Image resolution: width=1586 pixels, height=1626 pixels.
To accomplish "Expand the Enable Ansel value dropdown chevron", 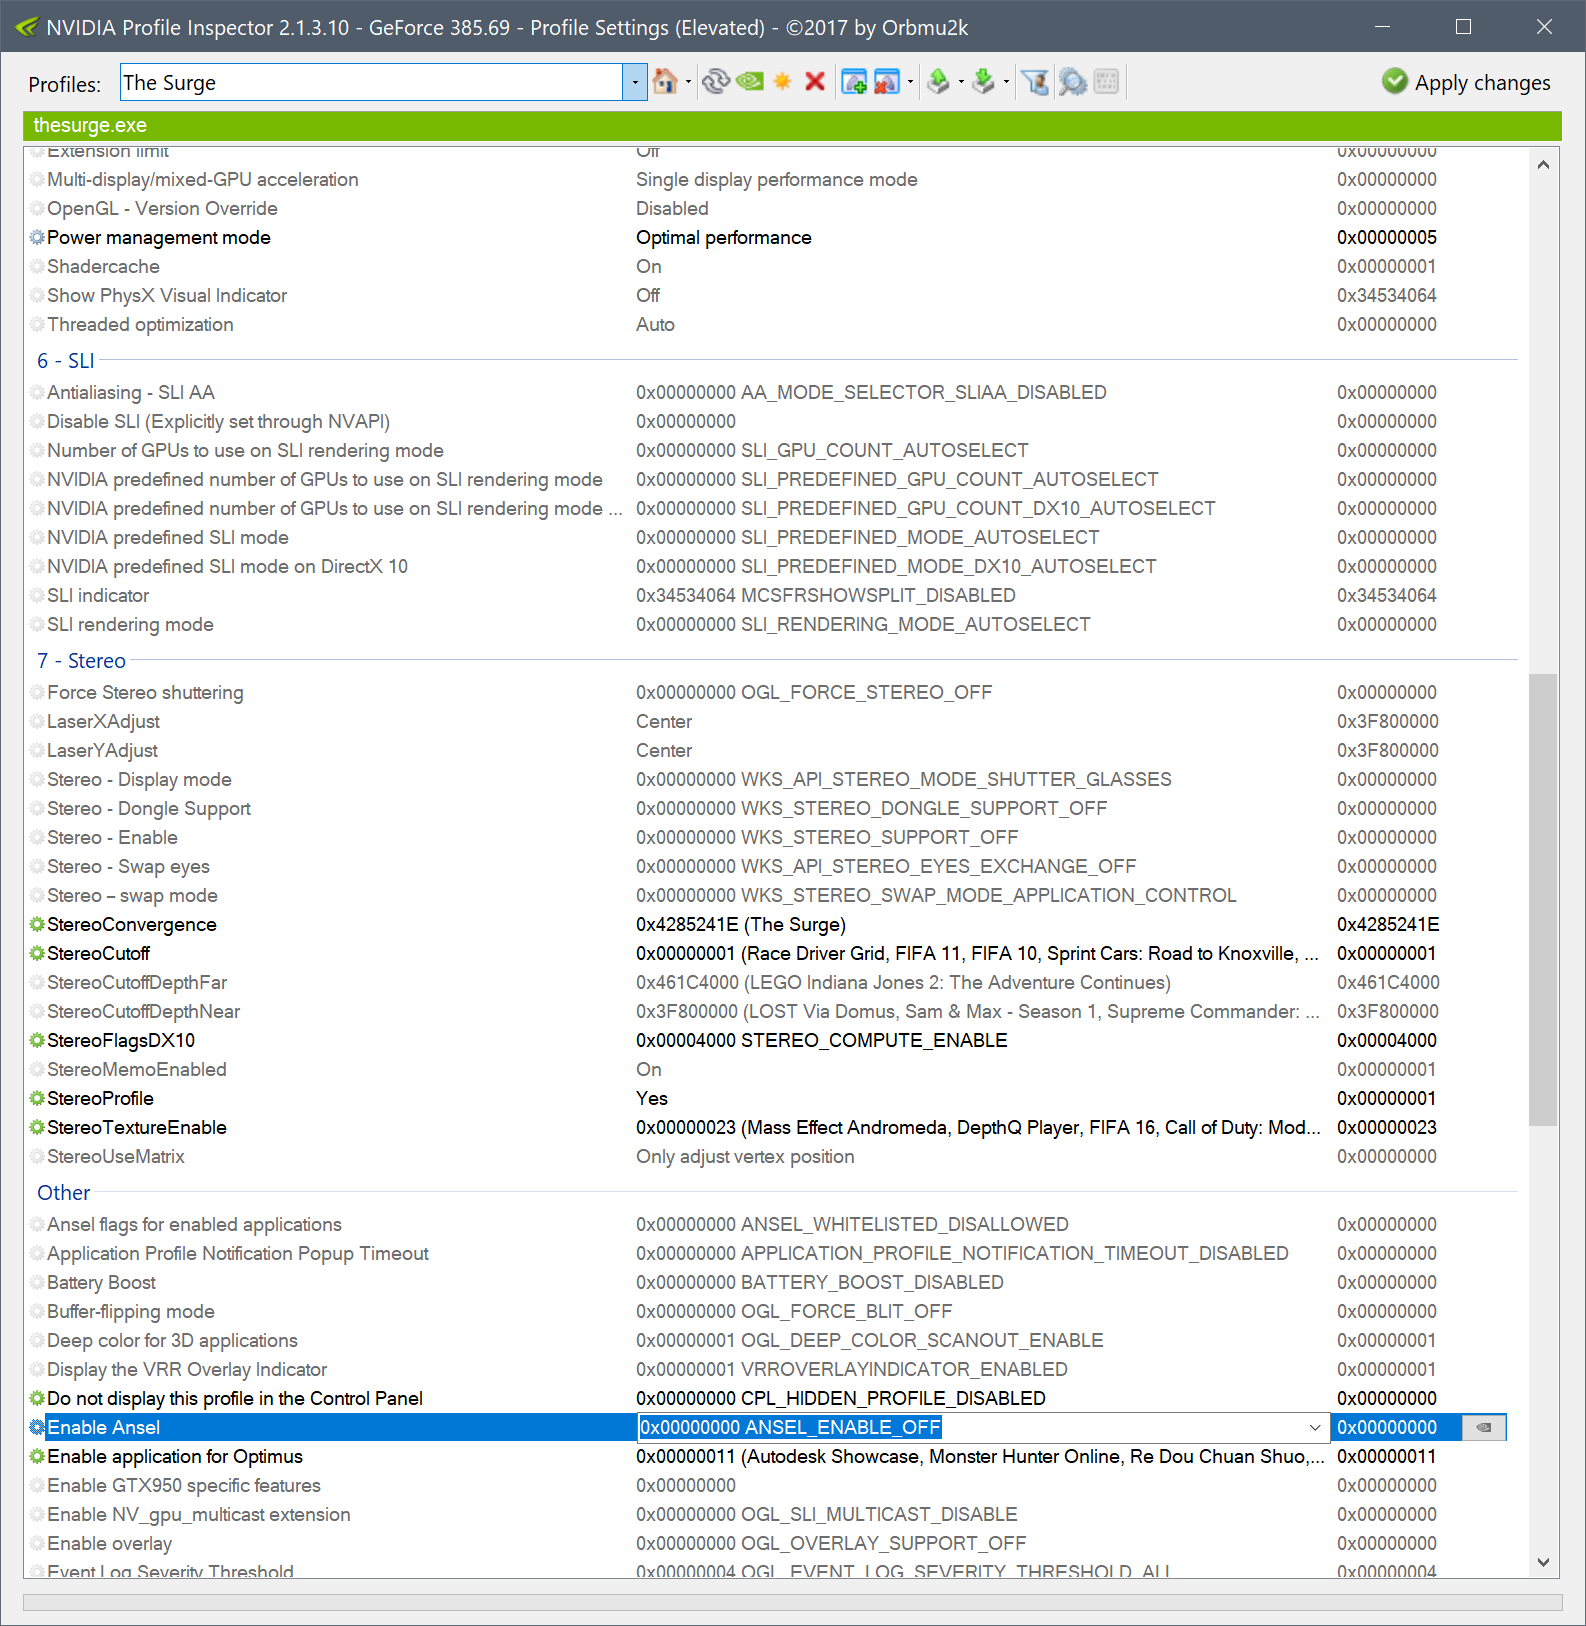I will coord(1315,1427).
